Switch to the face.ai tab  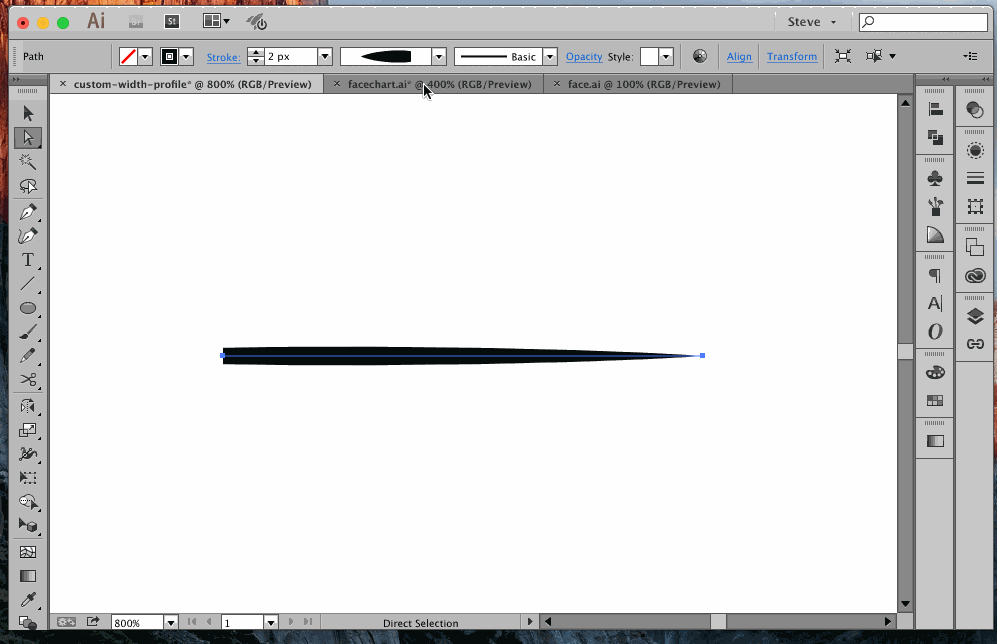[644, 84]
